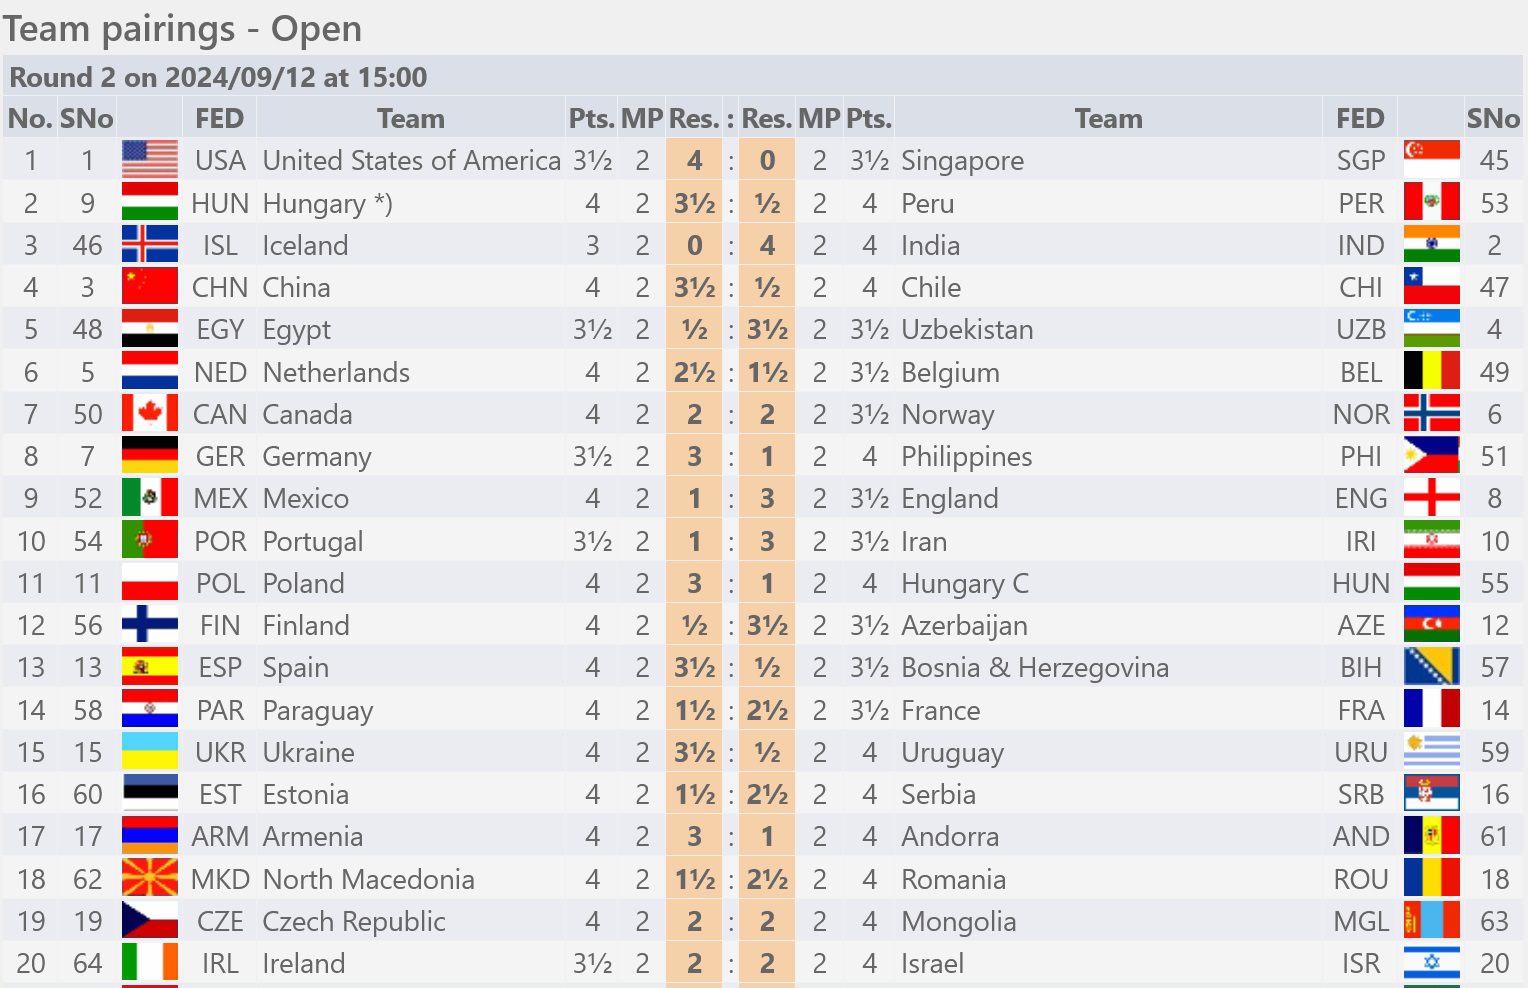The width and height of the screenshot is (1528, 988).
Task: Click the Philippines flag icon
Action: [1431, 456]
